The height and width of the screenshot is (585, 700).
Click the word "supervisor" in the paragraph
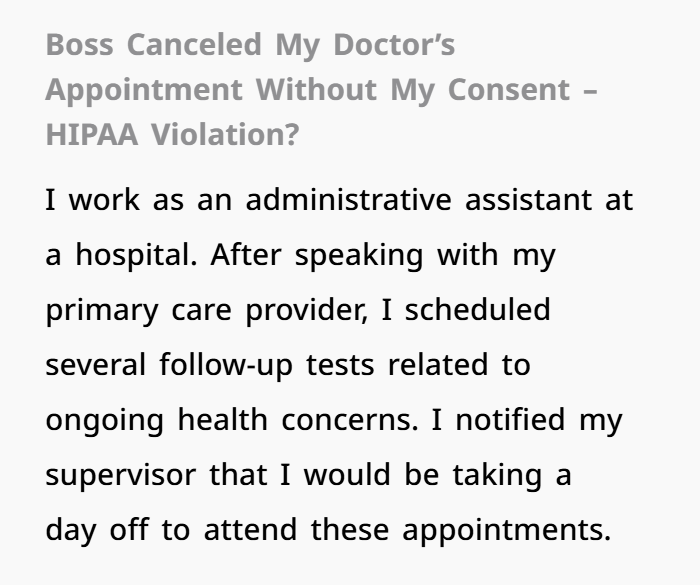[x=121, y=476]
